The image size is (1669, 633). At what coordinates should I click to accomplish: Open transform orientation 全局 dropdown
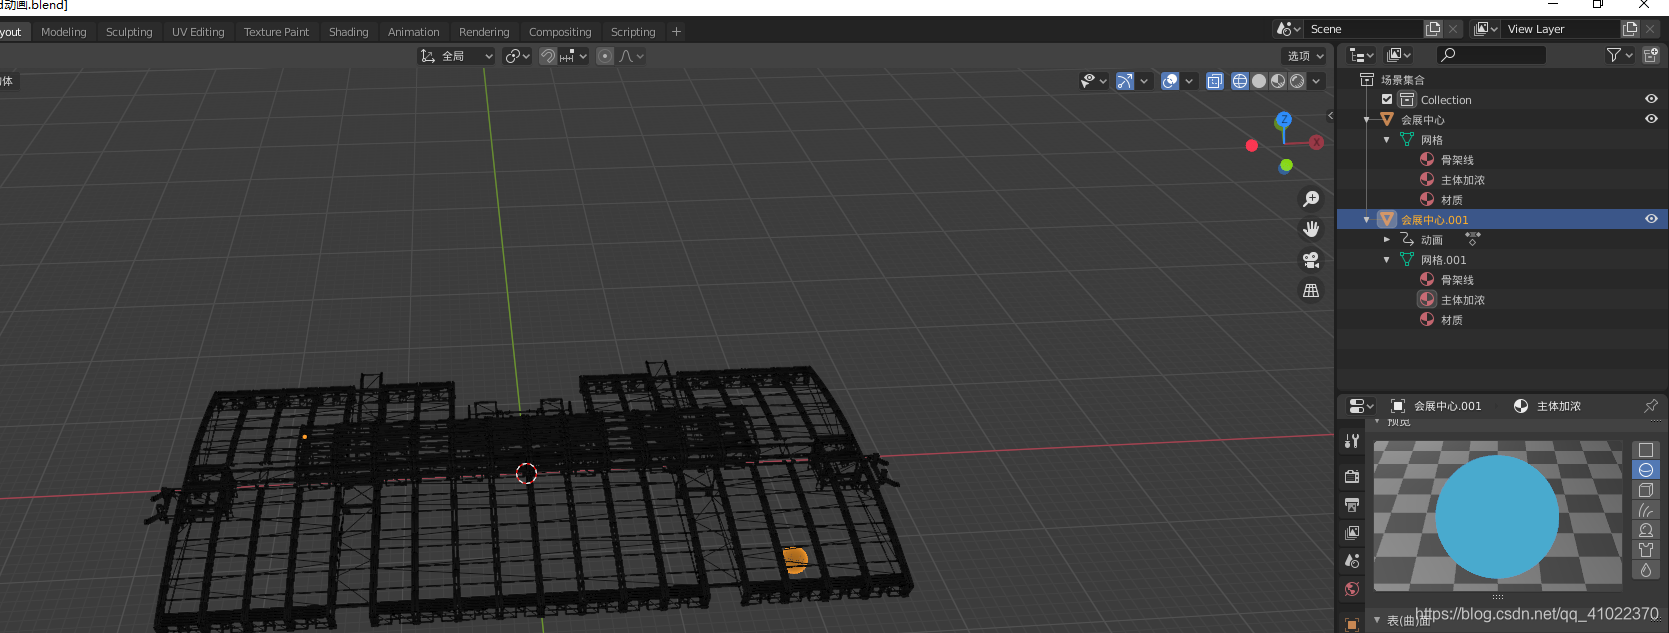(x=457, y=56)
